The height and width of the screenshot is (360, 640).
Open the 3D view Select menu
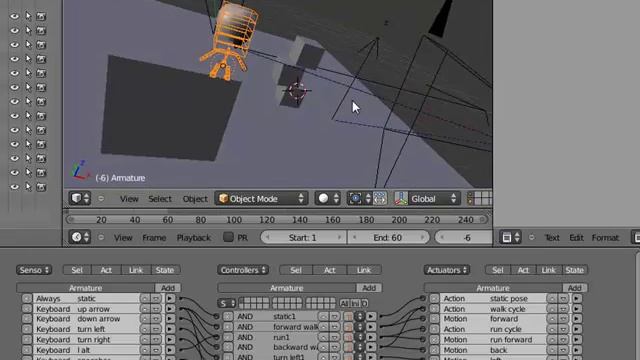160,199
